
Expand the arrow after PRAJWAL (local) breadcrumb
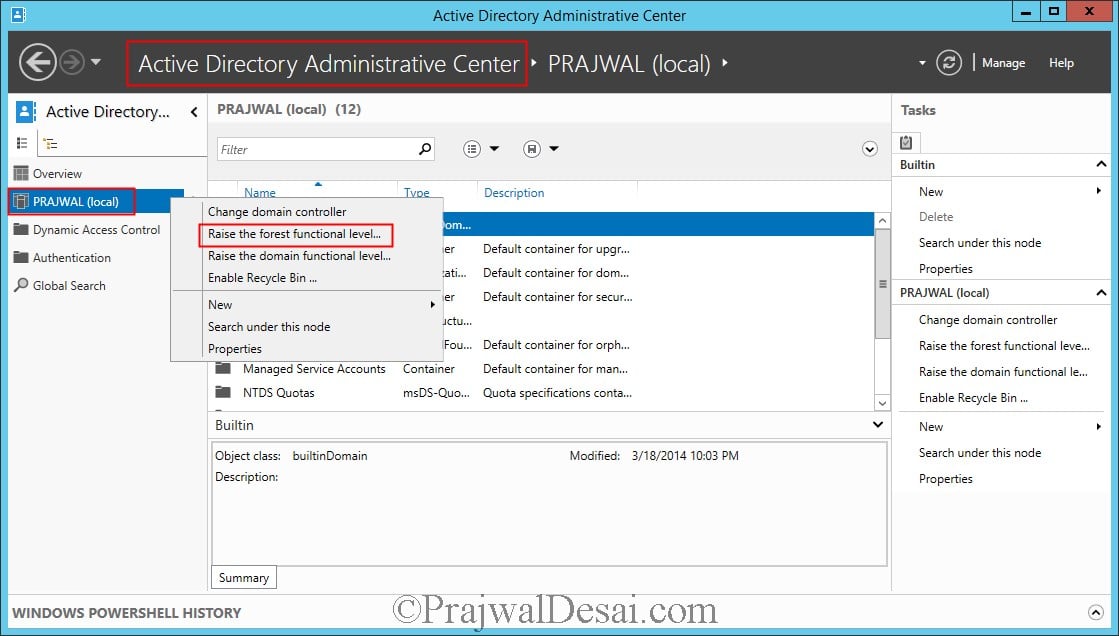click(x=724, y=63)
